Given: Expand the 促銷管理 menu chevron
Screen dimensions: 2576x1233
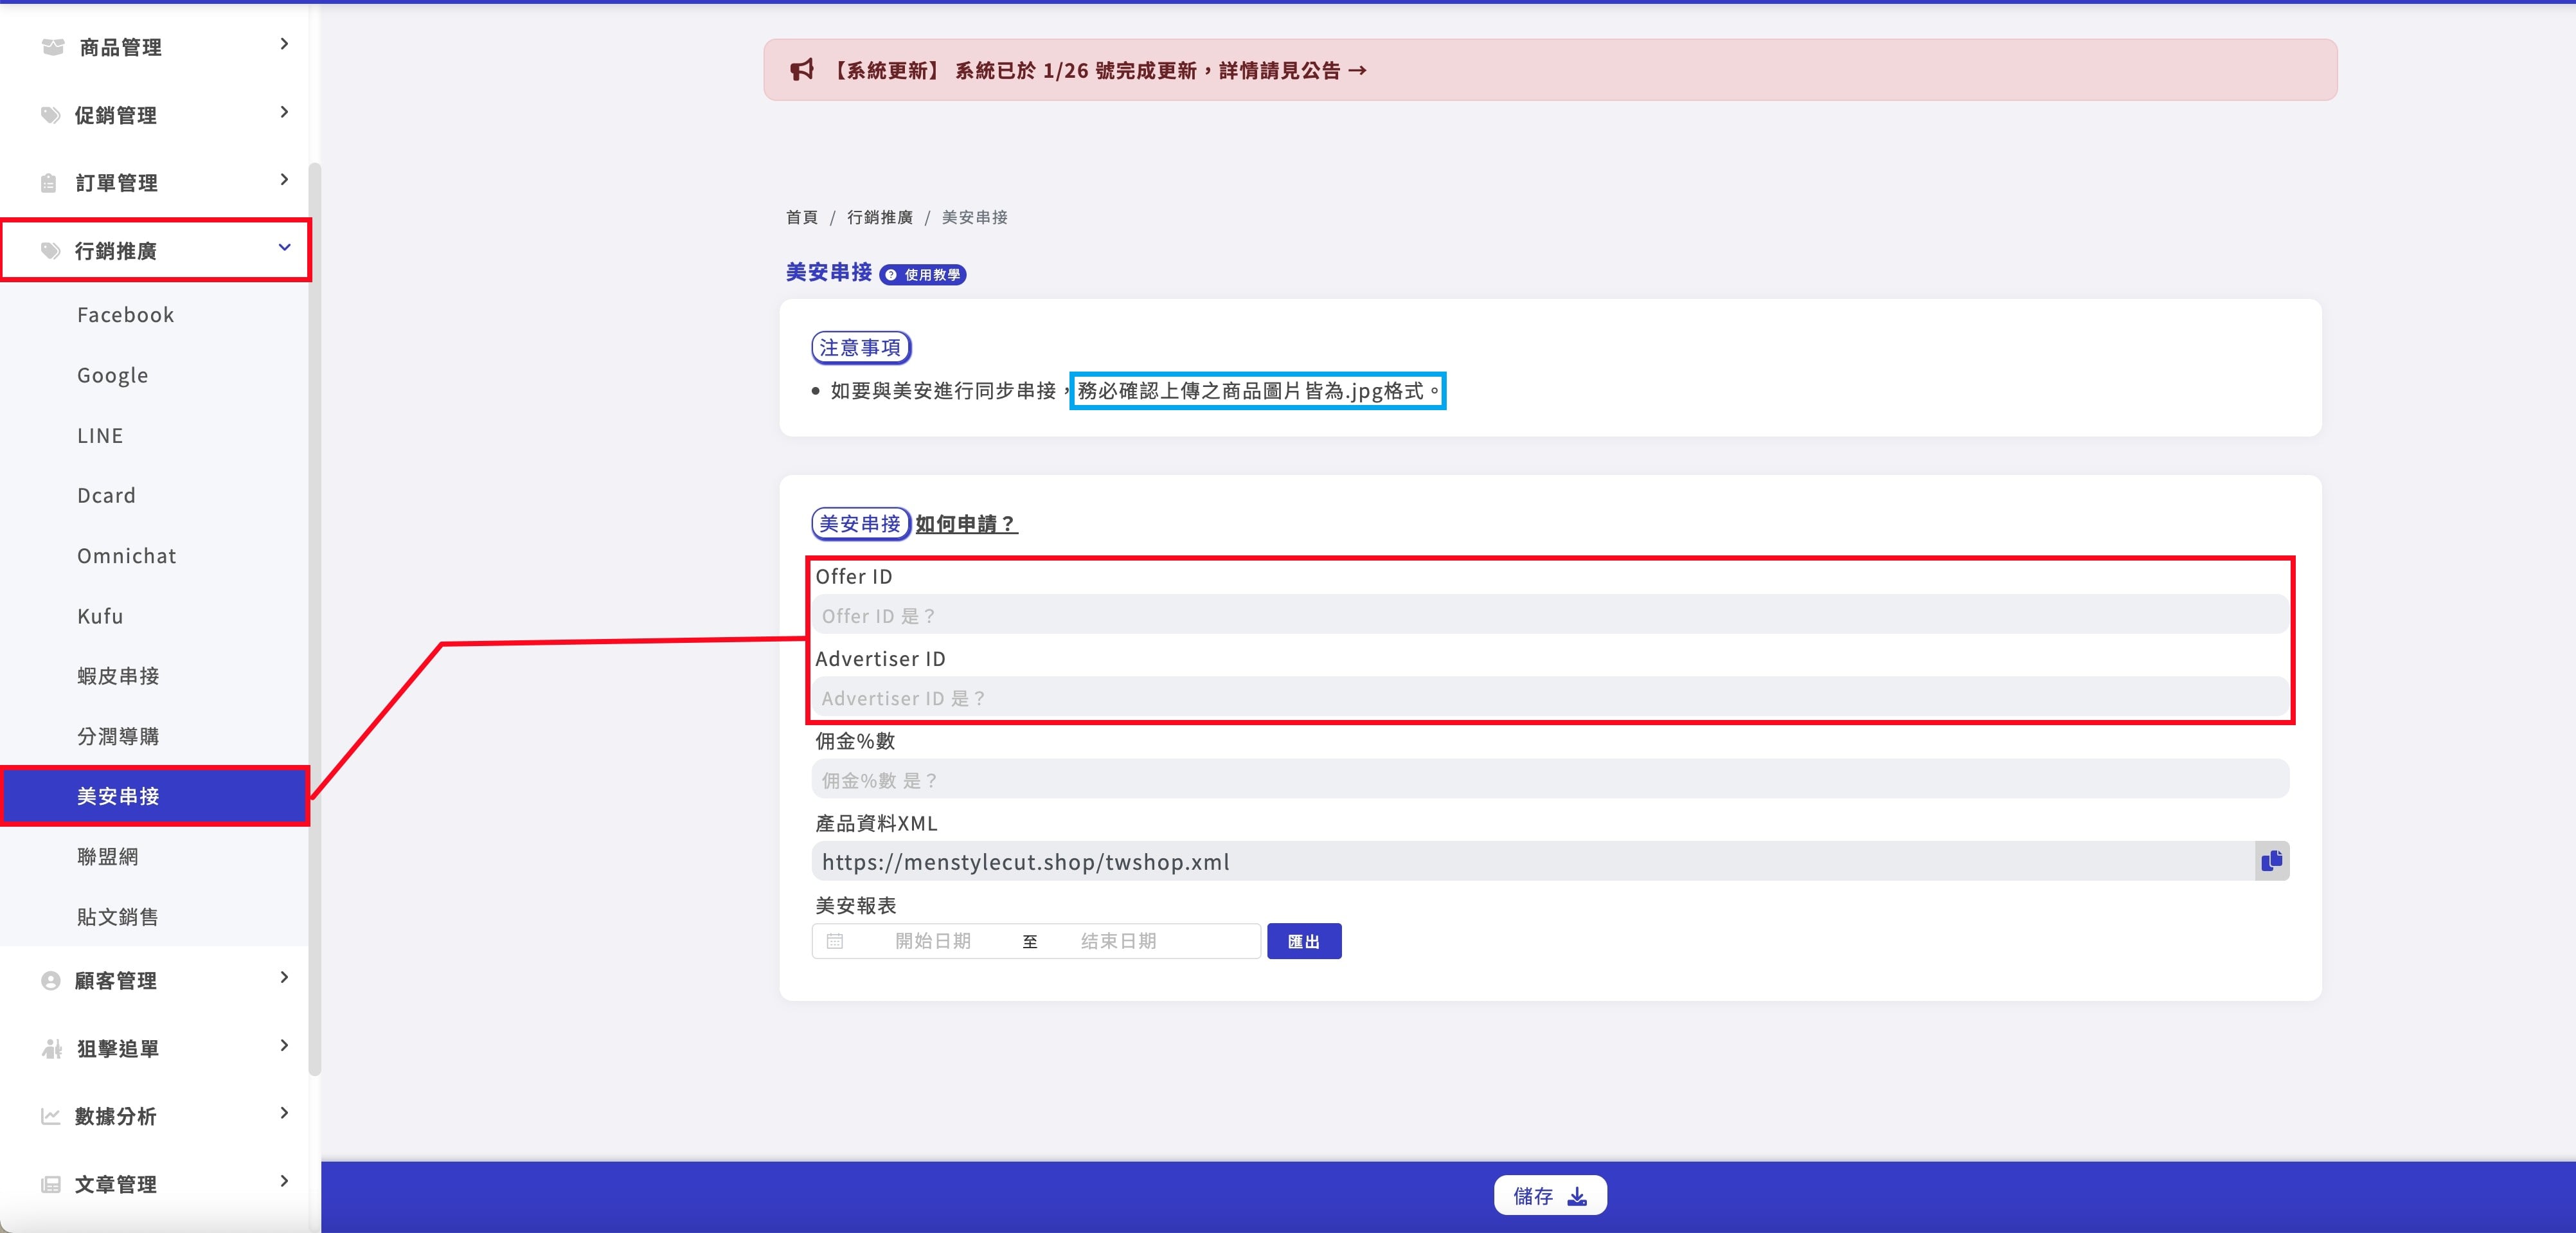Looking at the screenshot, I should pyautogui.click(x=284, y=112).
